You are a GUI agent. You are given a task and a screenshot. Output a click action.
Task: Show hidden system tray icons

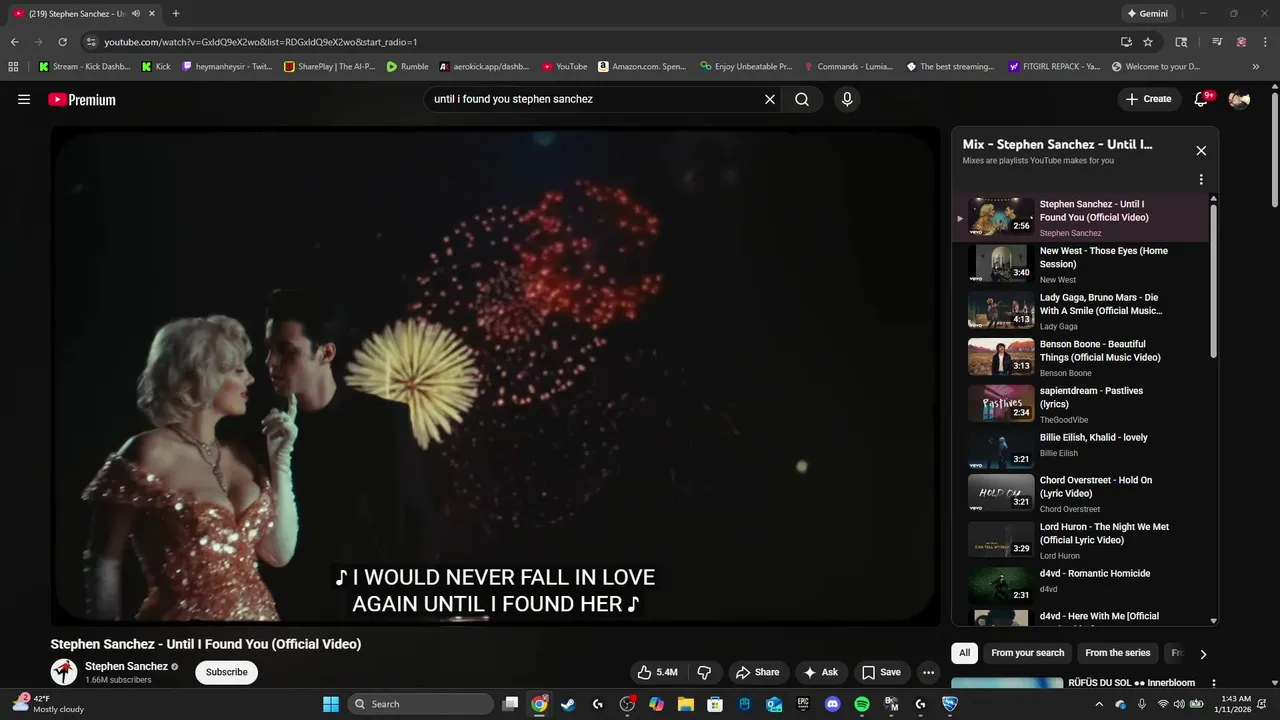click(x=1099, y=704)
